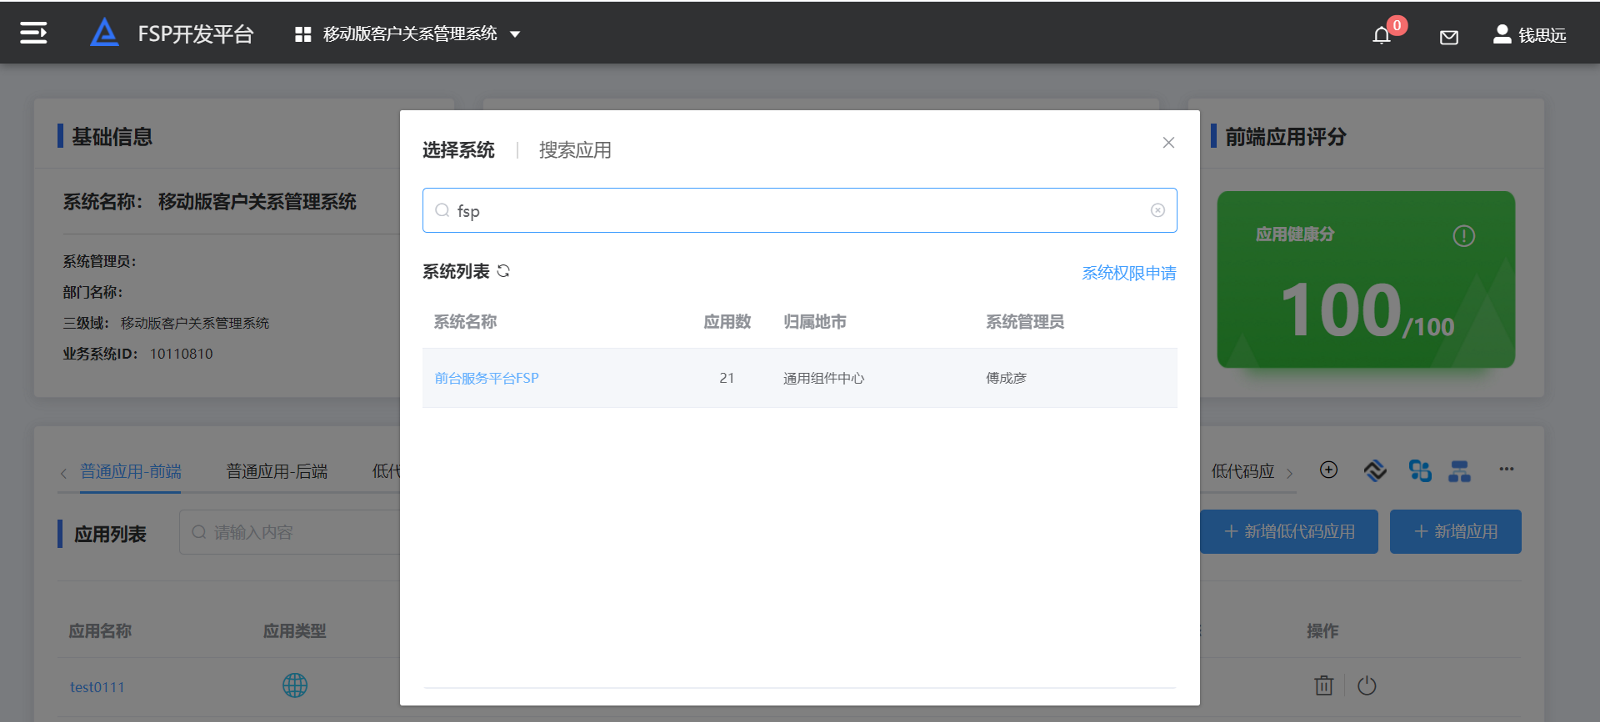Click the 操作 column header

tap(1322, 631)
